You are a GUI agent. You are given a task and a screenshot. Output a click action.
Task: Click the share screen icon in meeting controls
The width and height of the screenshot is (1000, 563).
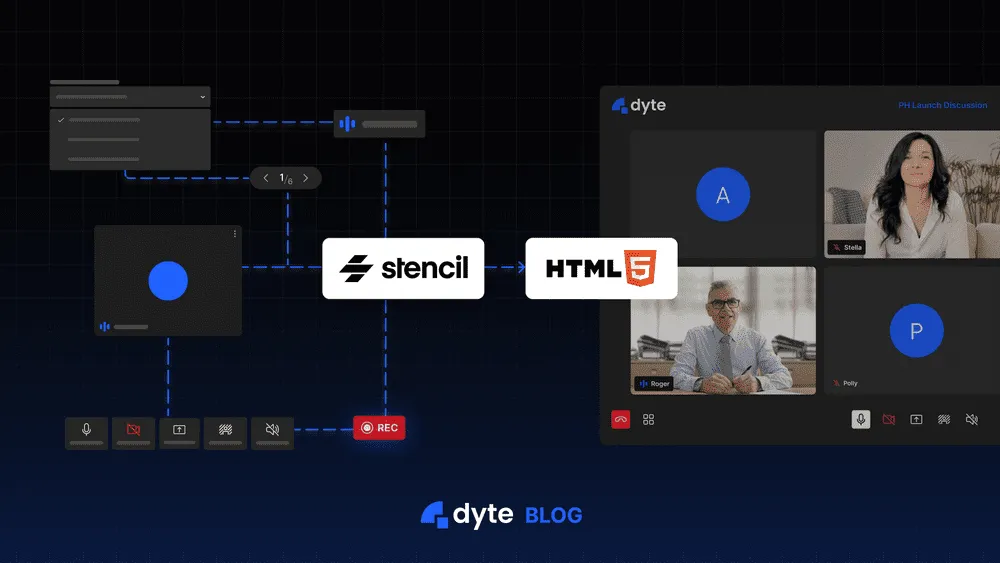pos(916,420)
